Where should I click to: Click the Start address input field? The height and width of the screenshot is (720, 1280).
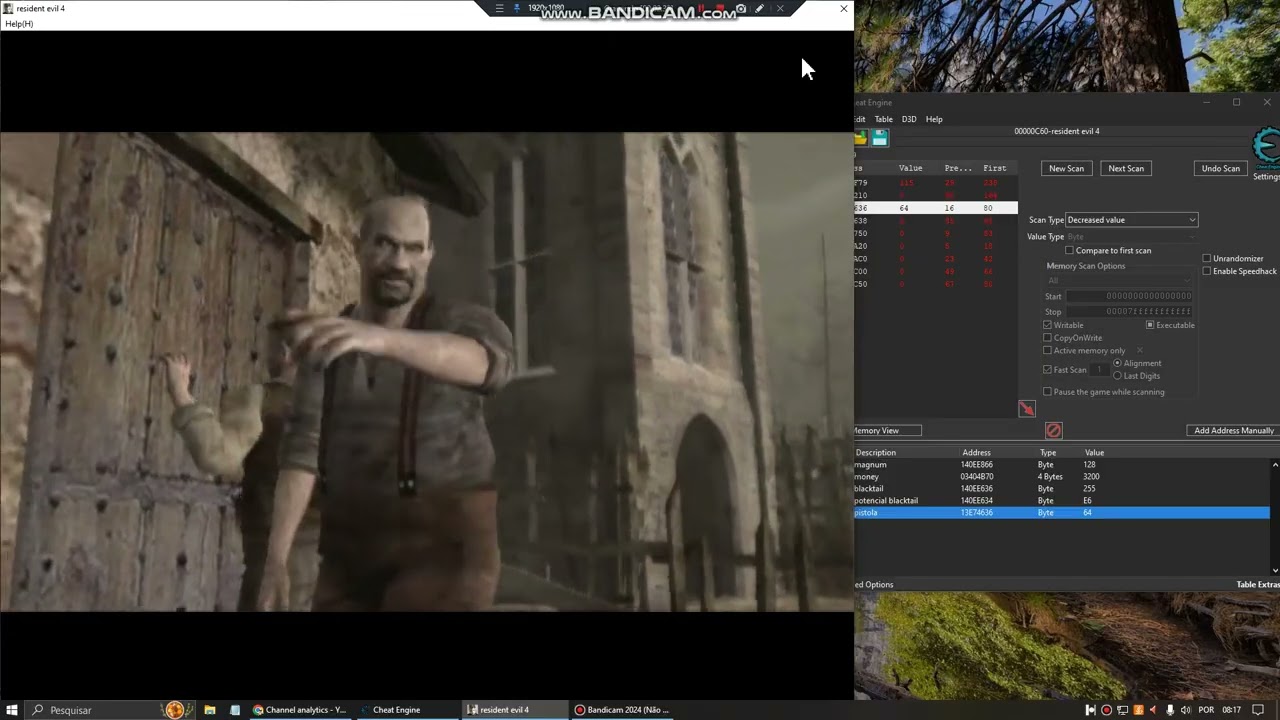(1129, 296)
